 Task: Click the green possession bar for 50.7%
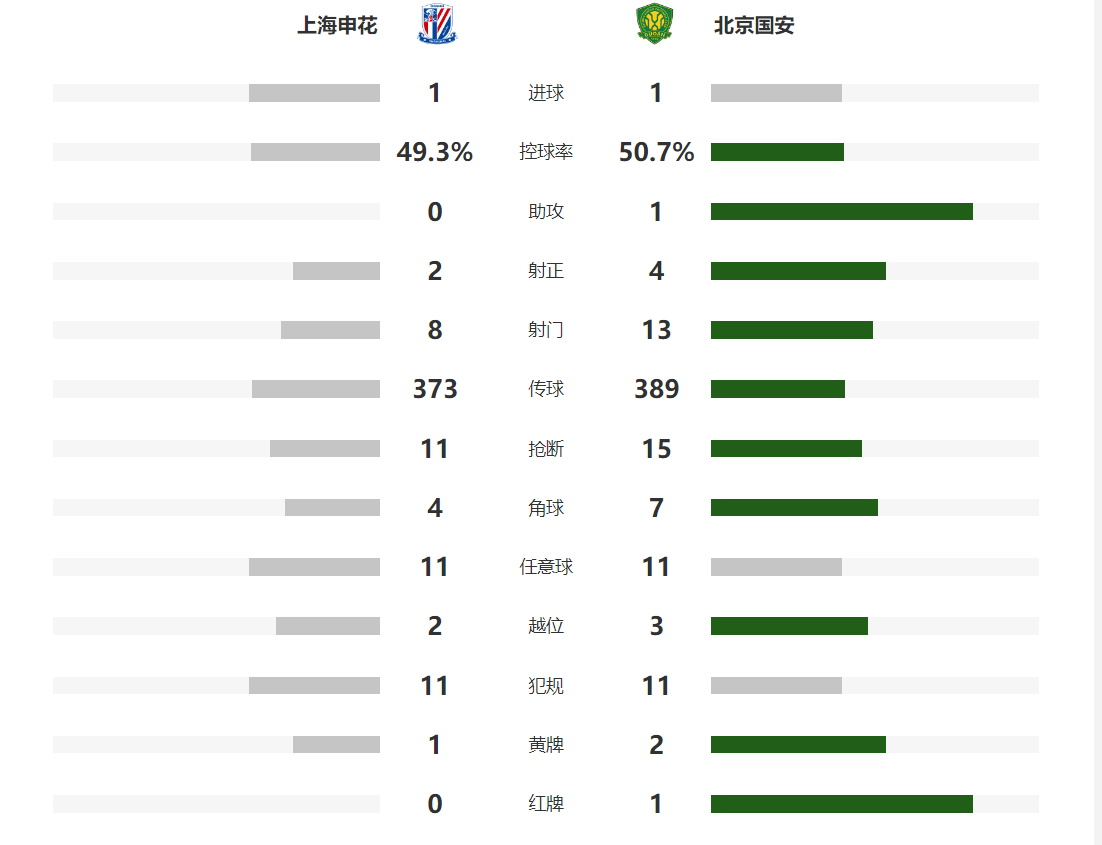pyautogui.click(x=777, y=152)
